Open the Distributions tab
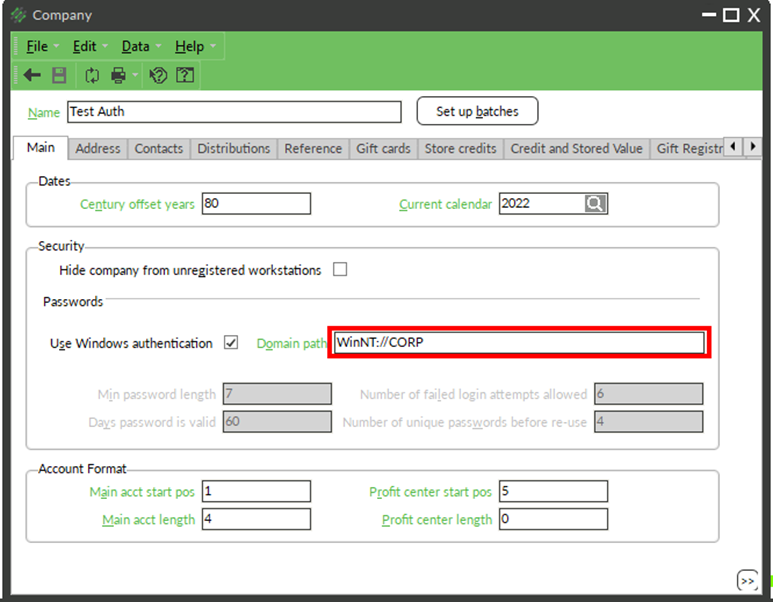 [x=234, y=148]
